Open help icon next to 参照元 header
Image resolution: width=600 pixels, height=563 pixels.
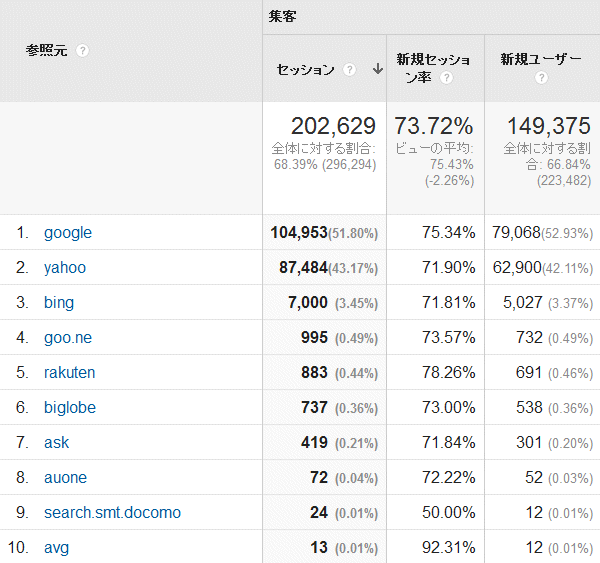pos(82,51)
